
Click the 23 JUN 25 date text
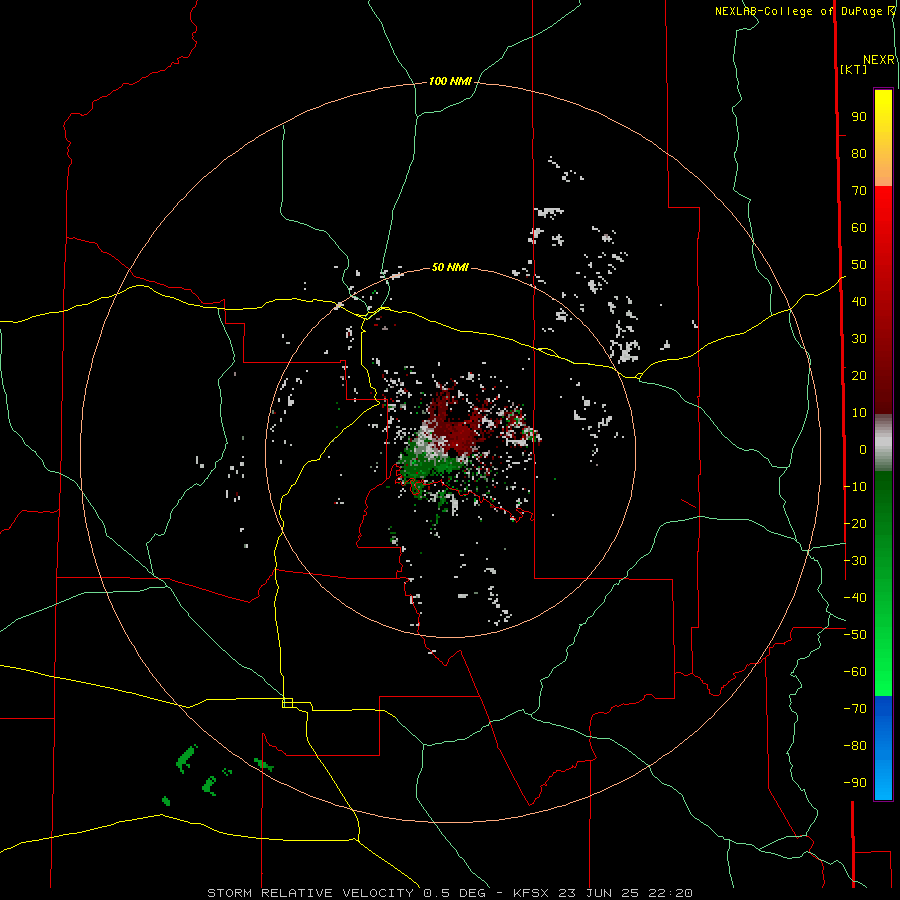point(599,893)
